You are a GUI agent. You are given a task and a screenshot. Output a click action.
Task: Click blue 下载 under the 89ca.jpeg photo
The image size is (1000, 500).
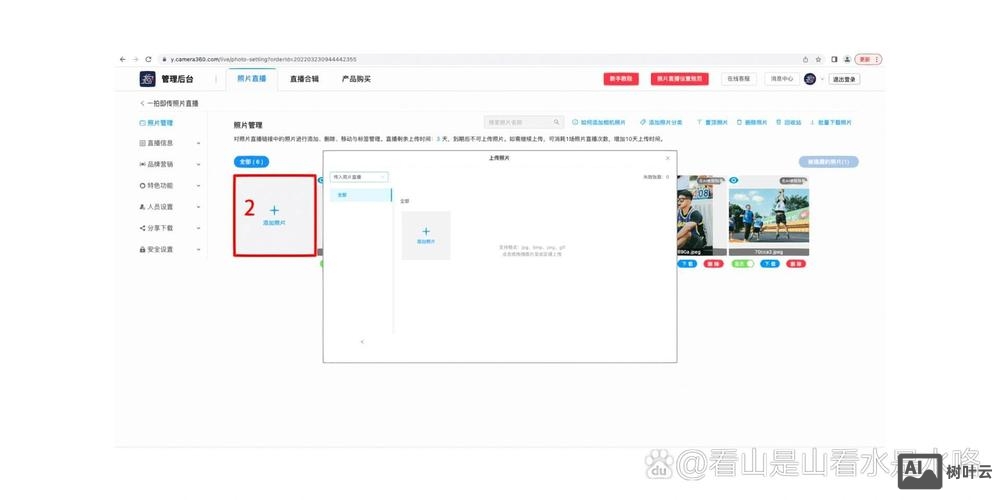[x=687, y=263]
